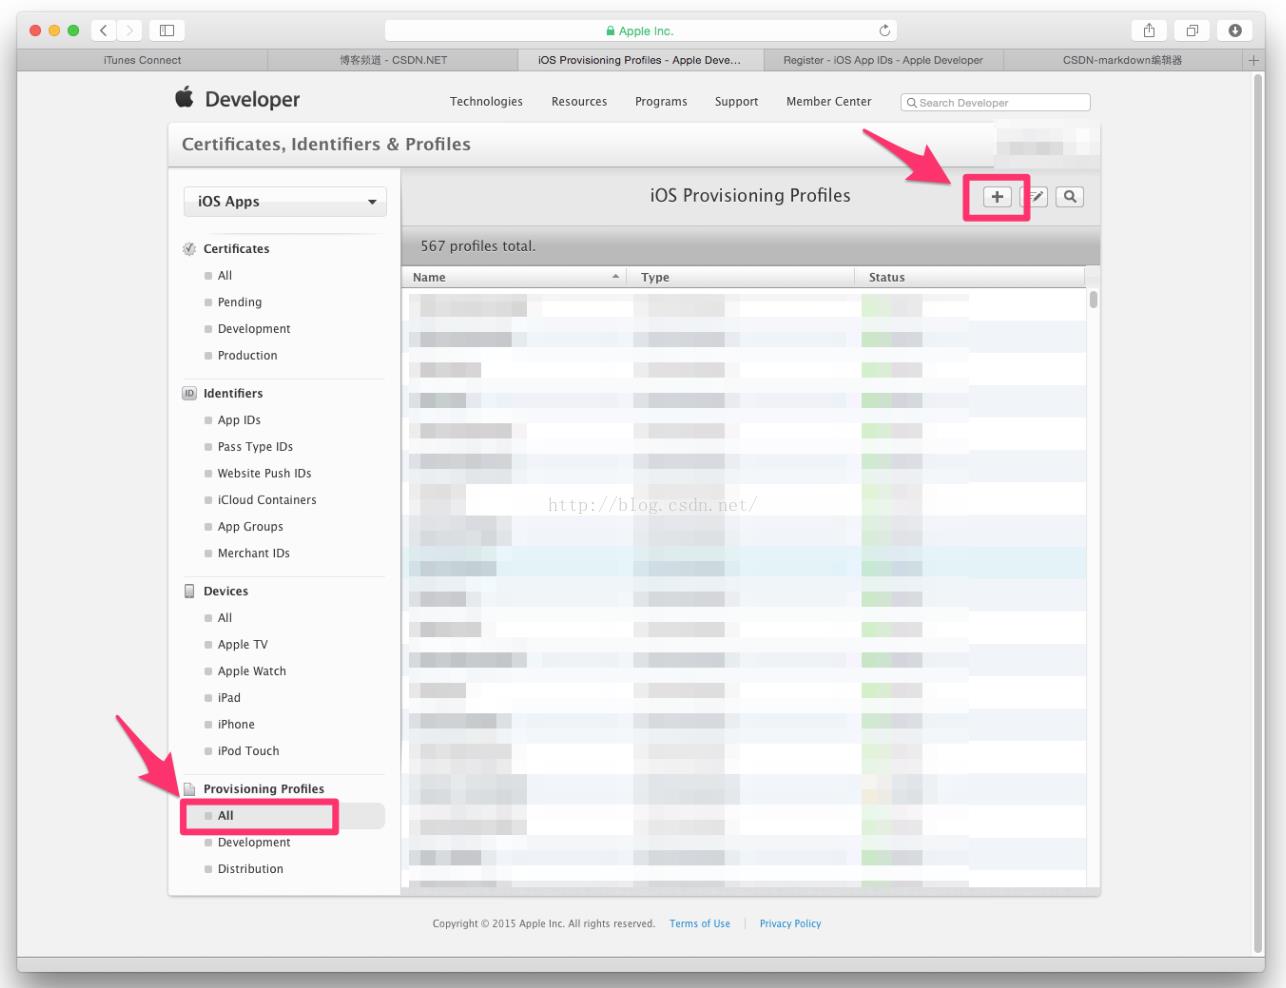Select Production certificates
Screen dimensions: 1286x988
tap(247, 356)
